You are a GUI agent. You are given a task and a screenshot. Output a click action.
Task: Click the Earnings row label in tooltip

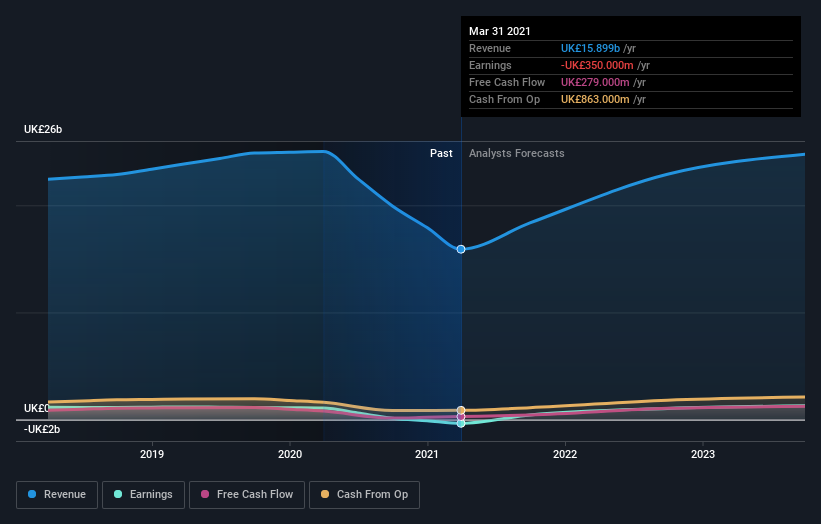490,65
